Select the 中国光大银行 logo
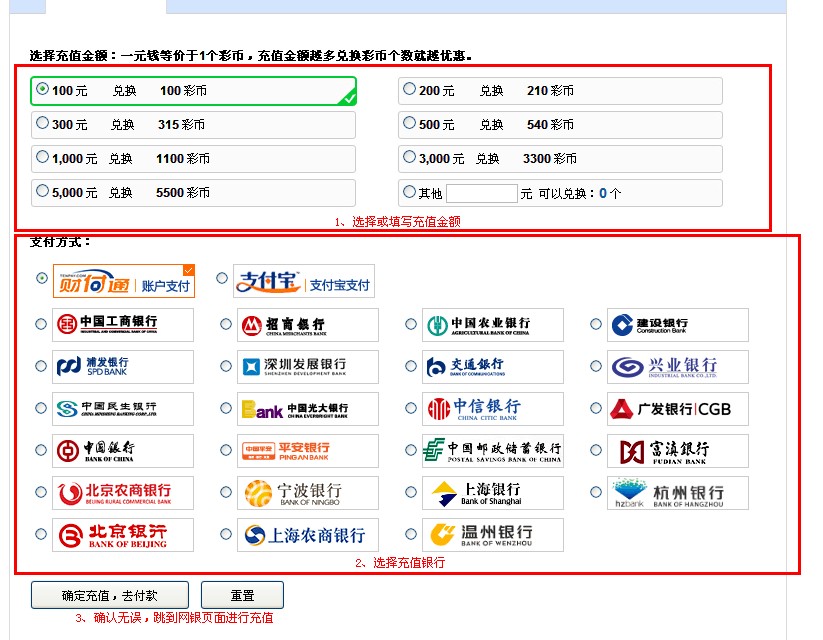This screenshot has height=640, width=823. click(308, 409)
